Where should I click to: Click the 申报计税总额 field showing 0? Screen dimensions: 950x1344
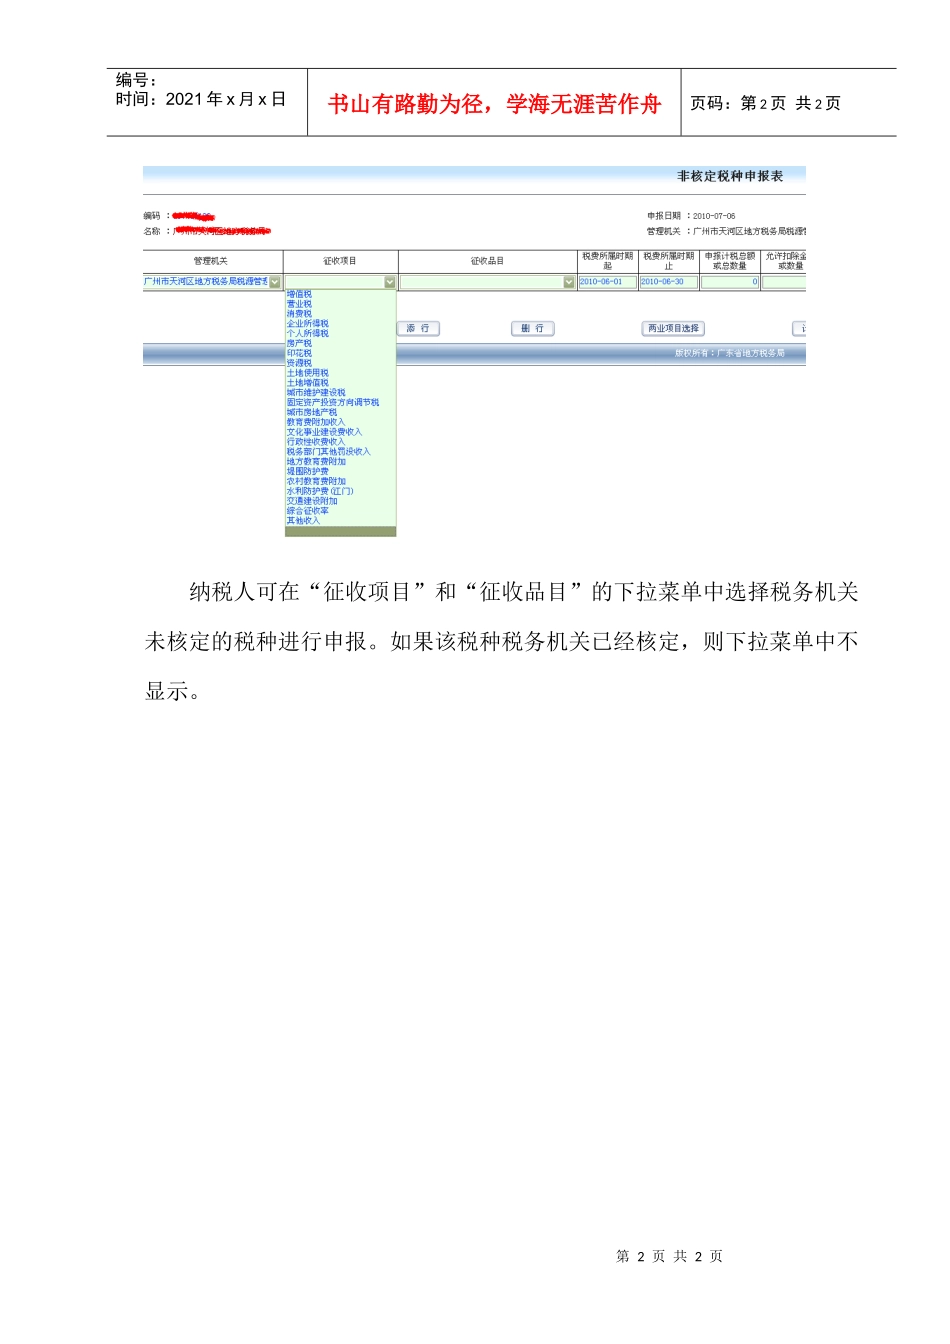pyautogui.click(x=729, y=282)
